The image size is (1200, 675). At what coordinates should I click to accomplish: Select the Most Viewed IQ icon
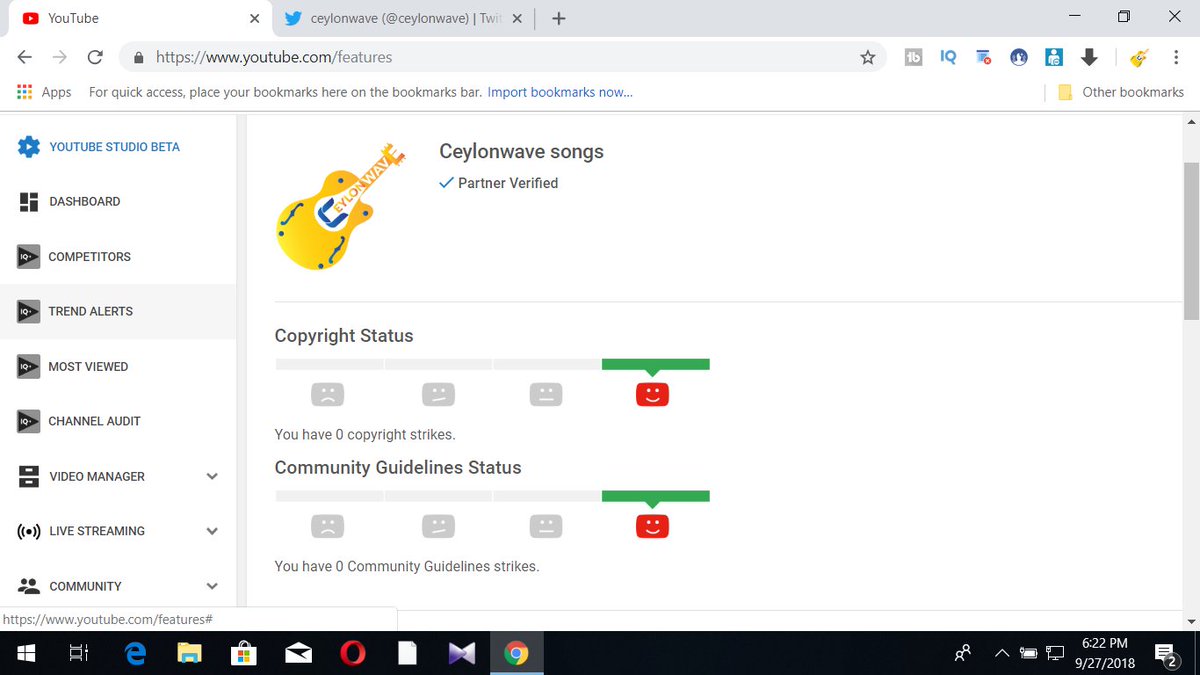click(29, 366)
